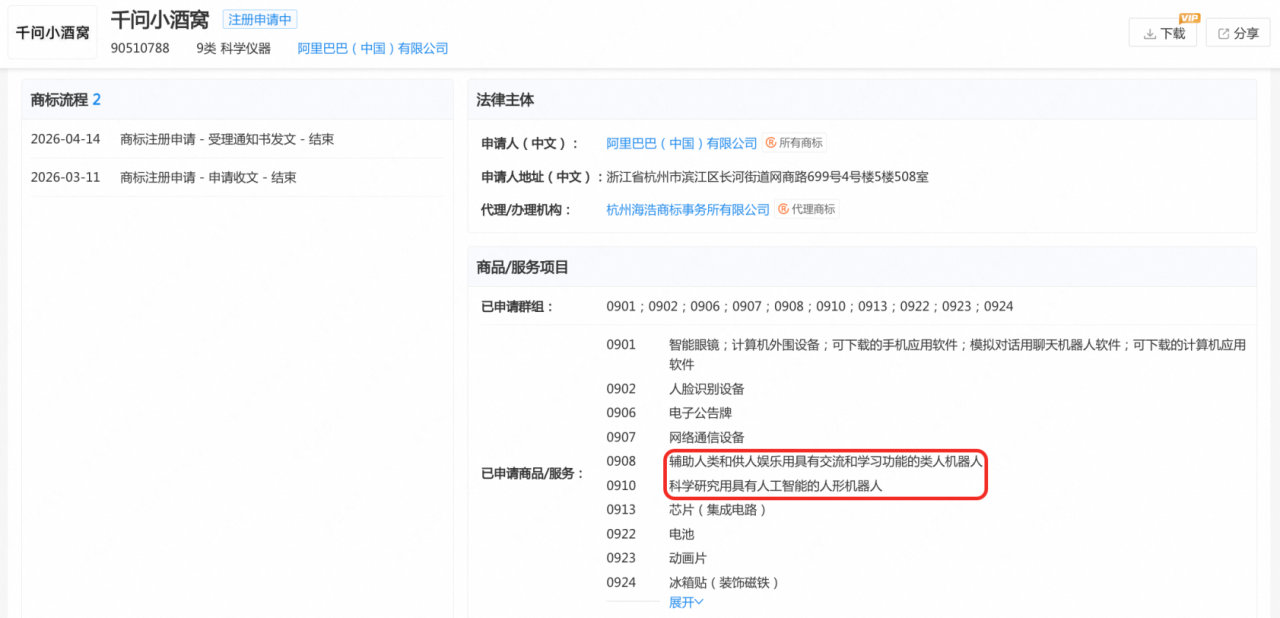
Task: Expand goods list with 展开
Action: point(686,602)
